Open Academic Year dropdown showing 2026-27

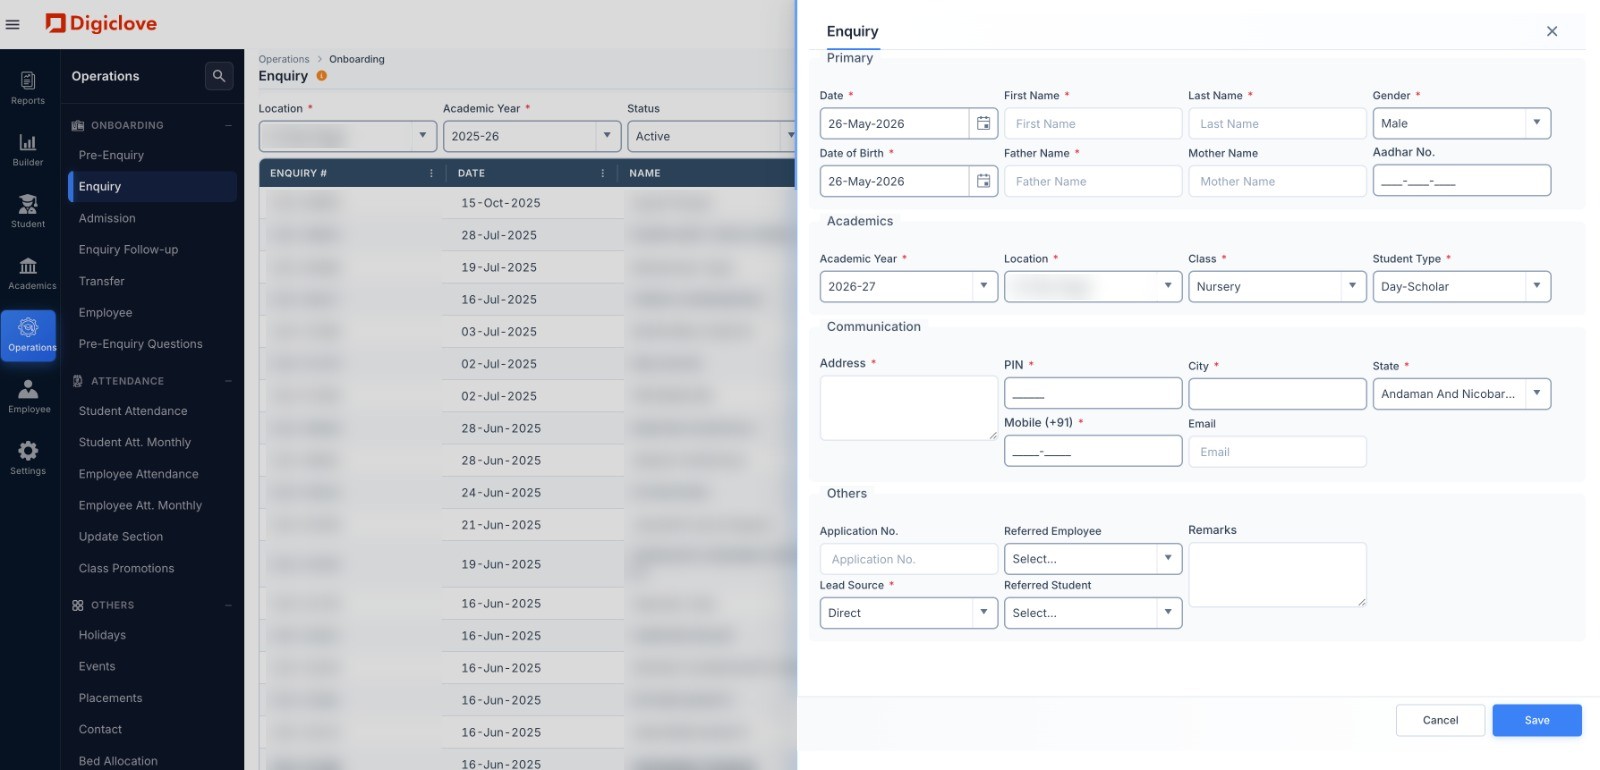[908, 286]
